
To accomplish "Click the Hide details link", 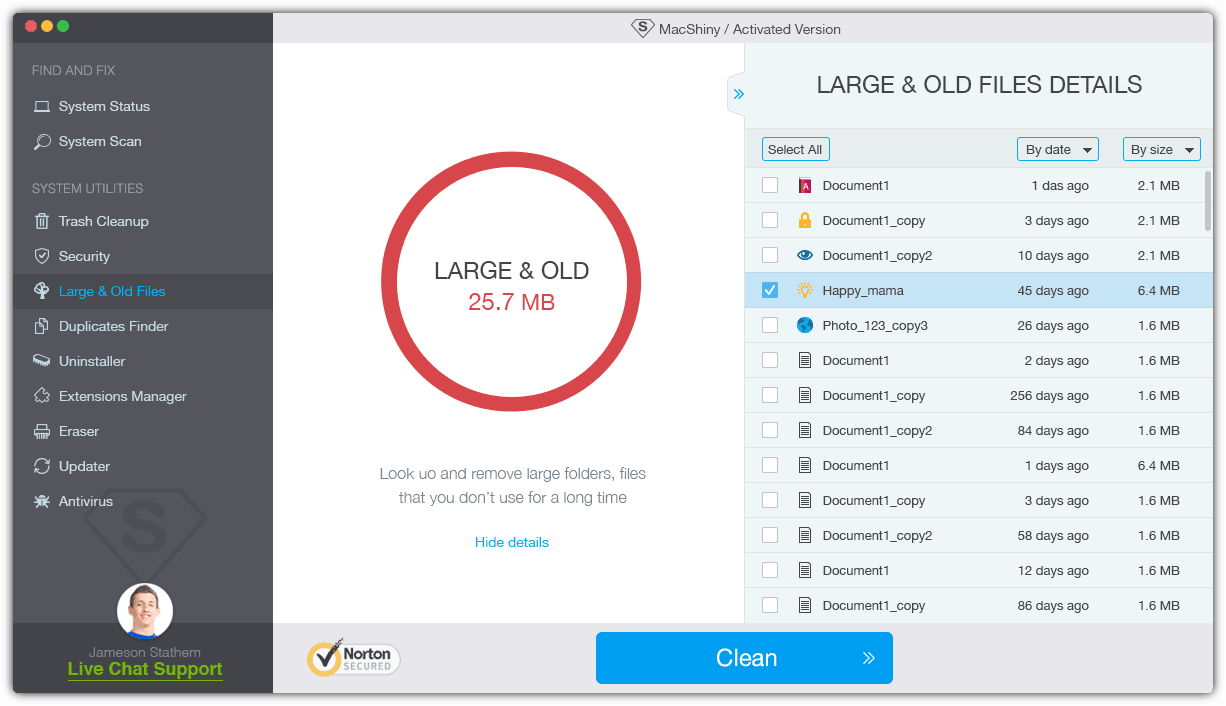I will pyautogui.click(x=512, y=542).
